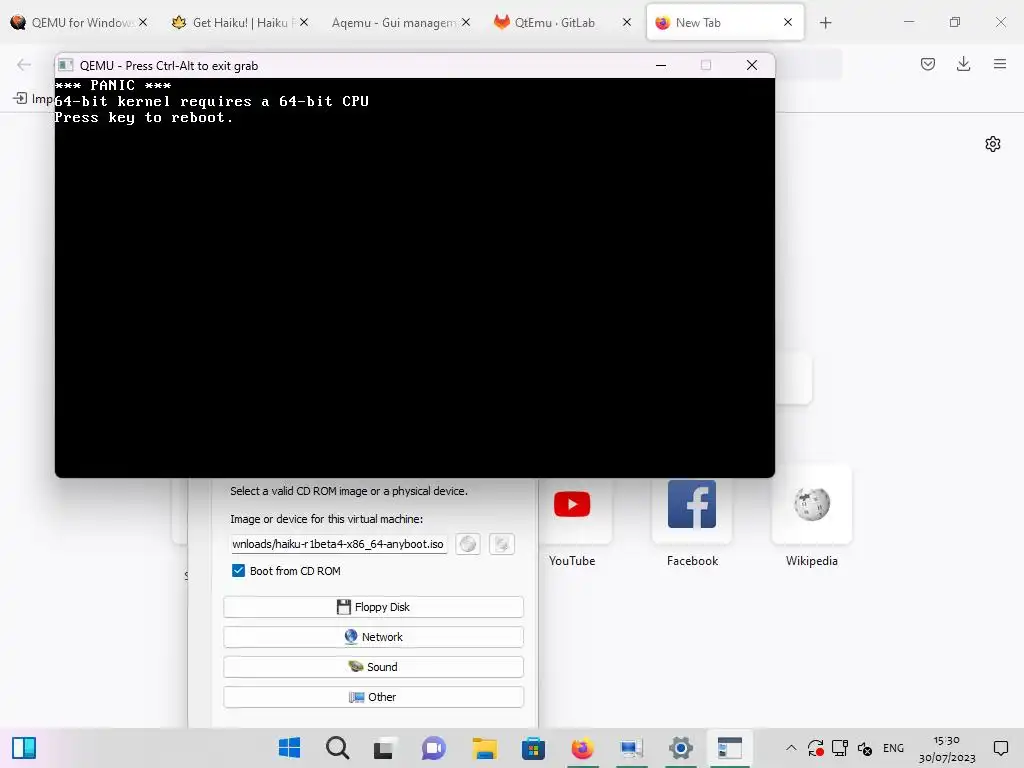Open a new browser tab with plus button
The height and width of the screenshot is (768, 1024).
point(825,23)
